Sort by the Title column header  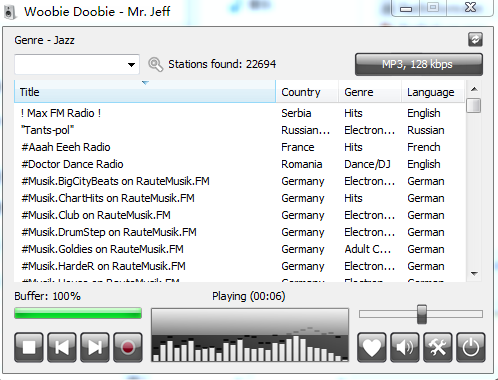(x=145, y=92)
